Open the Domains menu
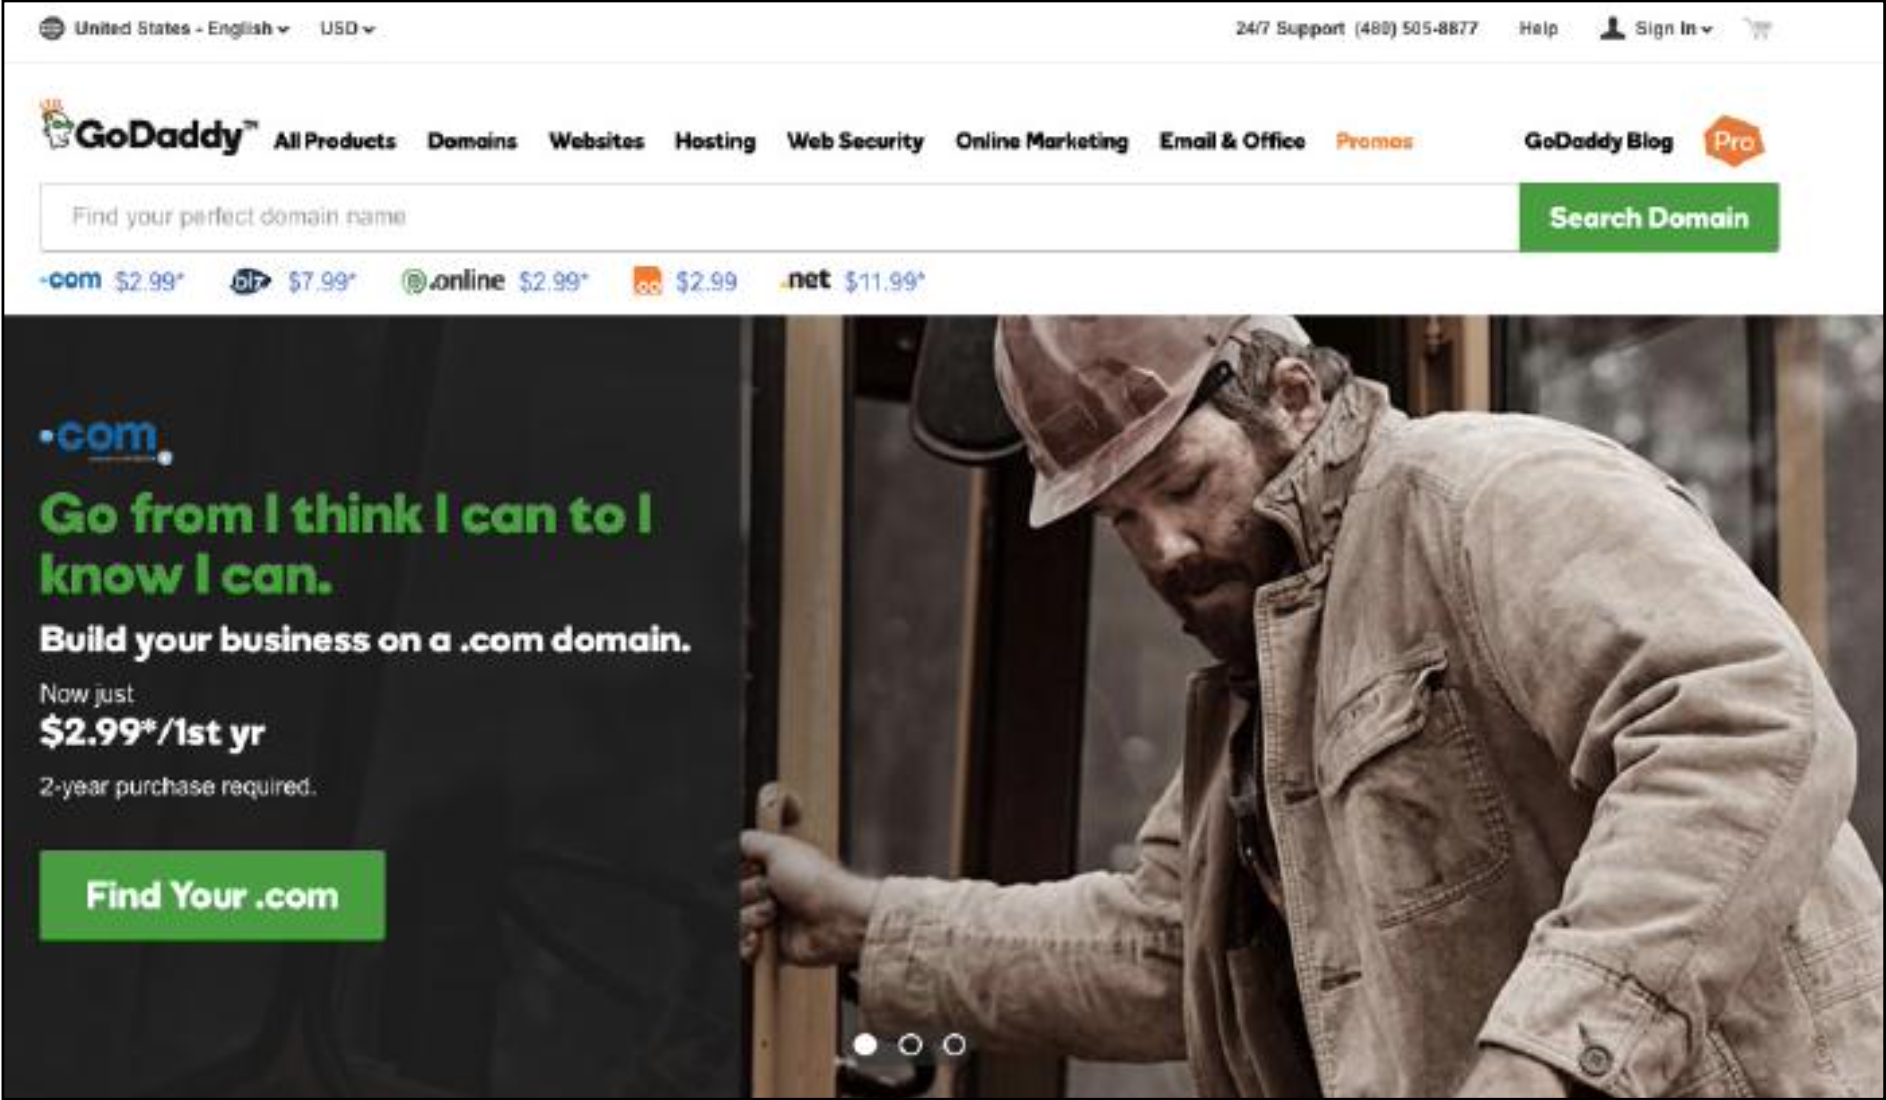1886x1100 pixels. (x=472, y=141)
